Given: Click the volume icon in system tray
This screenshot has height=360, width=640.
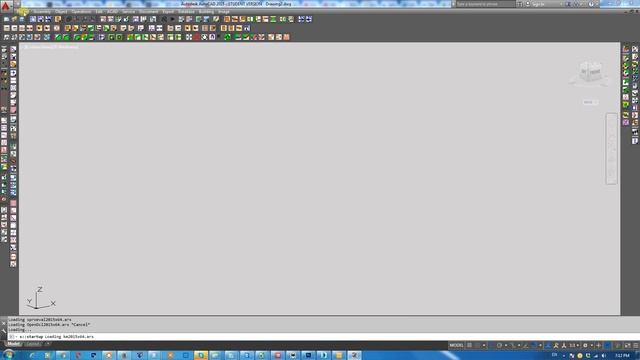Looking at the screenshot, I should (x=603, y=356).
